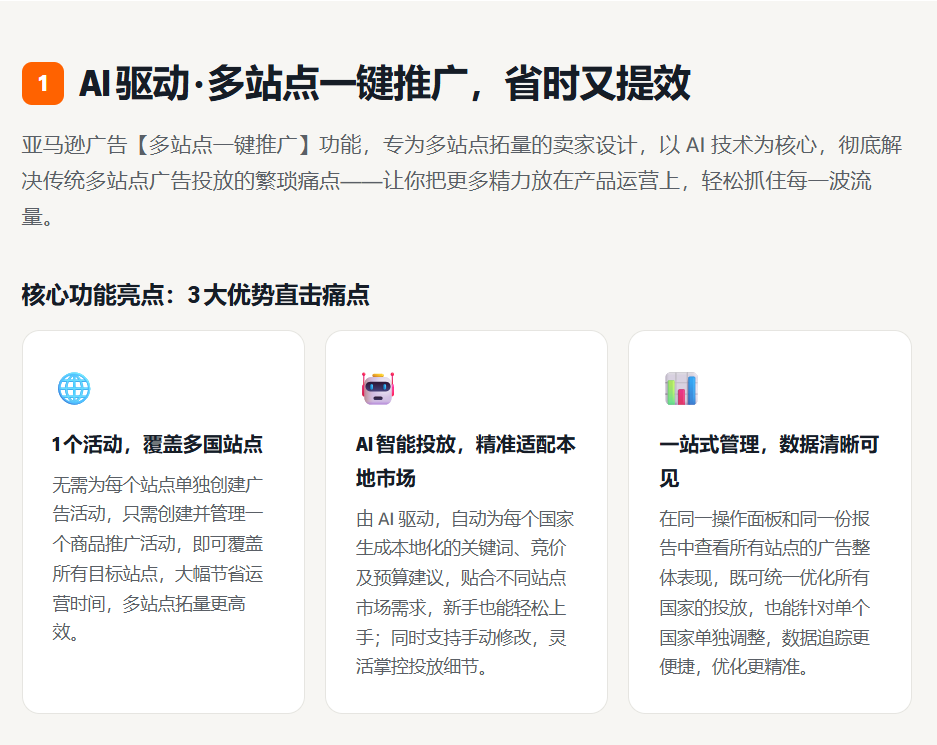Click description starting "在同一操作面板和同一份报告"
The height and width of the screenshot is (745, 937).
click(x=765, y=593)
